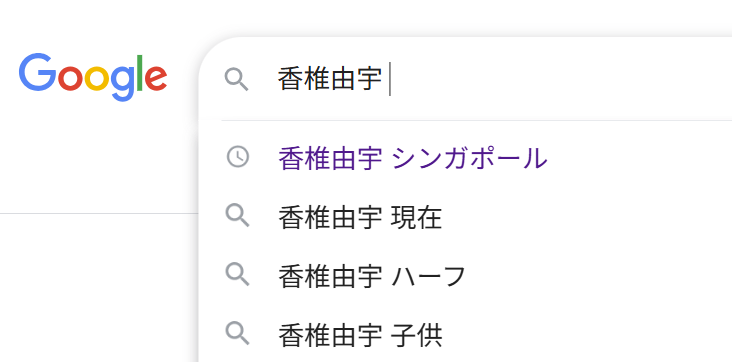The image size is (732, 362).
Task: Click the word ハーフ in third suggestion
Action: (x=429, y=276)
